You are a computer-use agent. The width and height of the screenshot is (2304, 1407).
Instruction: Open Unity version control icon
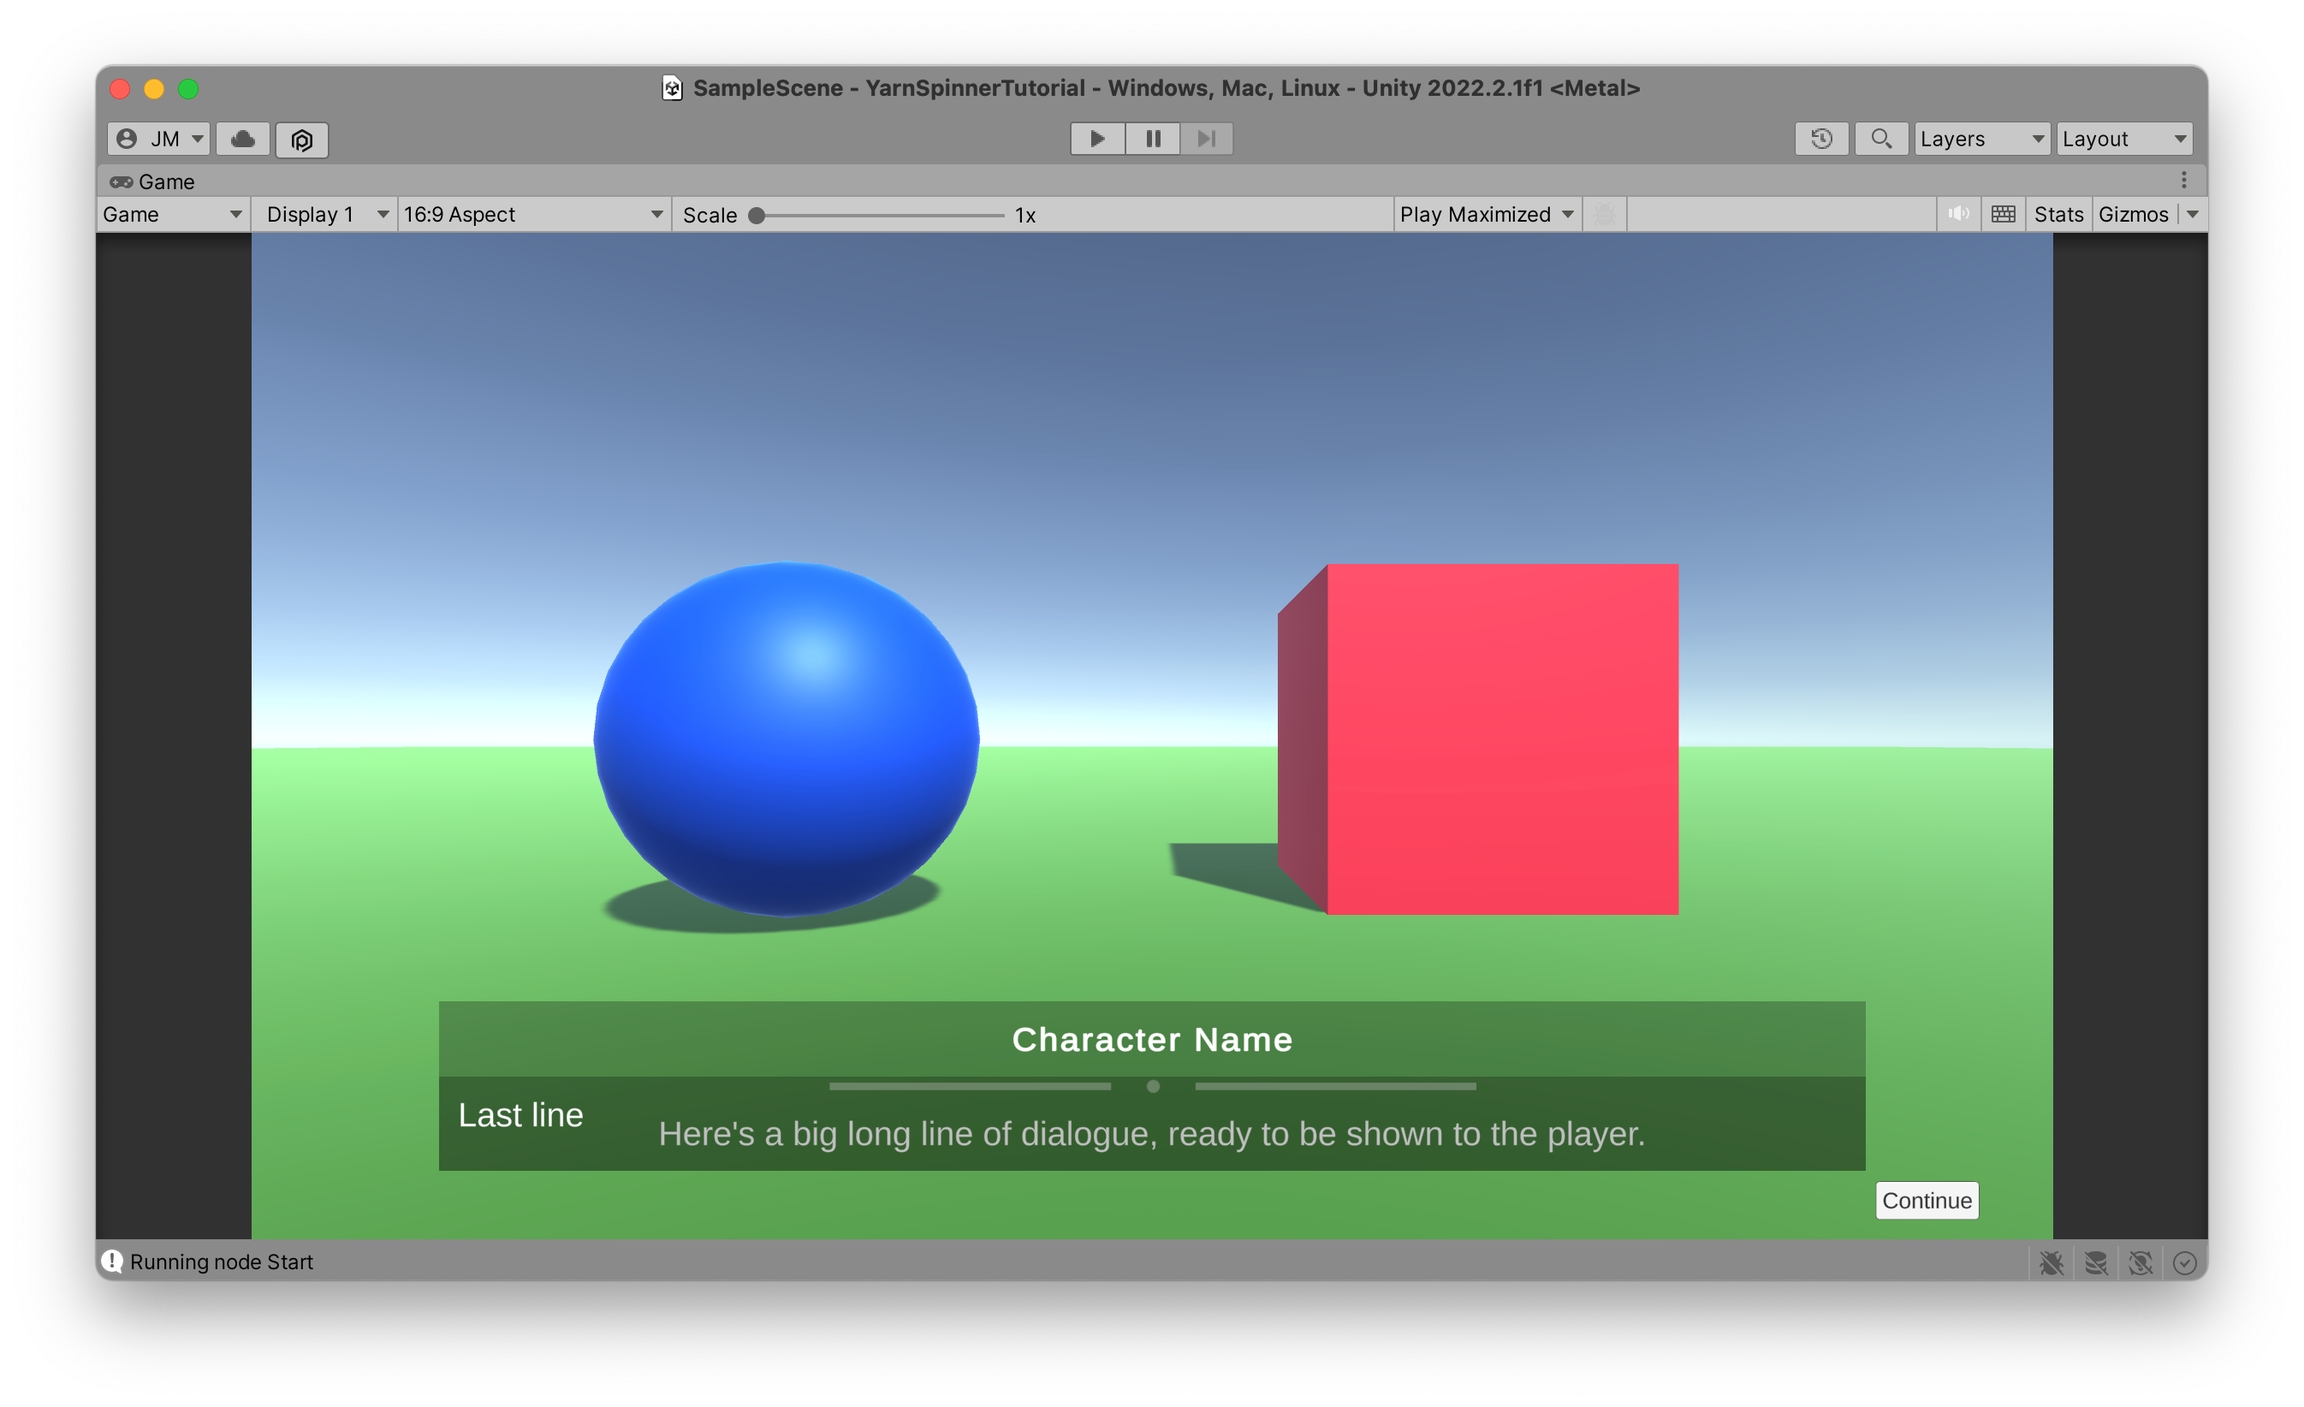pos(302,139)
